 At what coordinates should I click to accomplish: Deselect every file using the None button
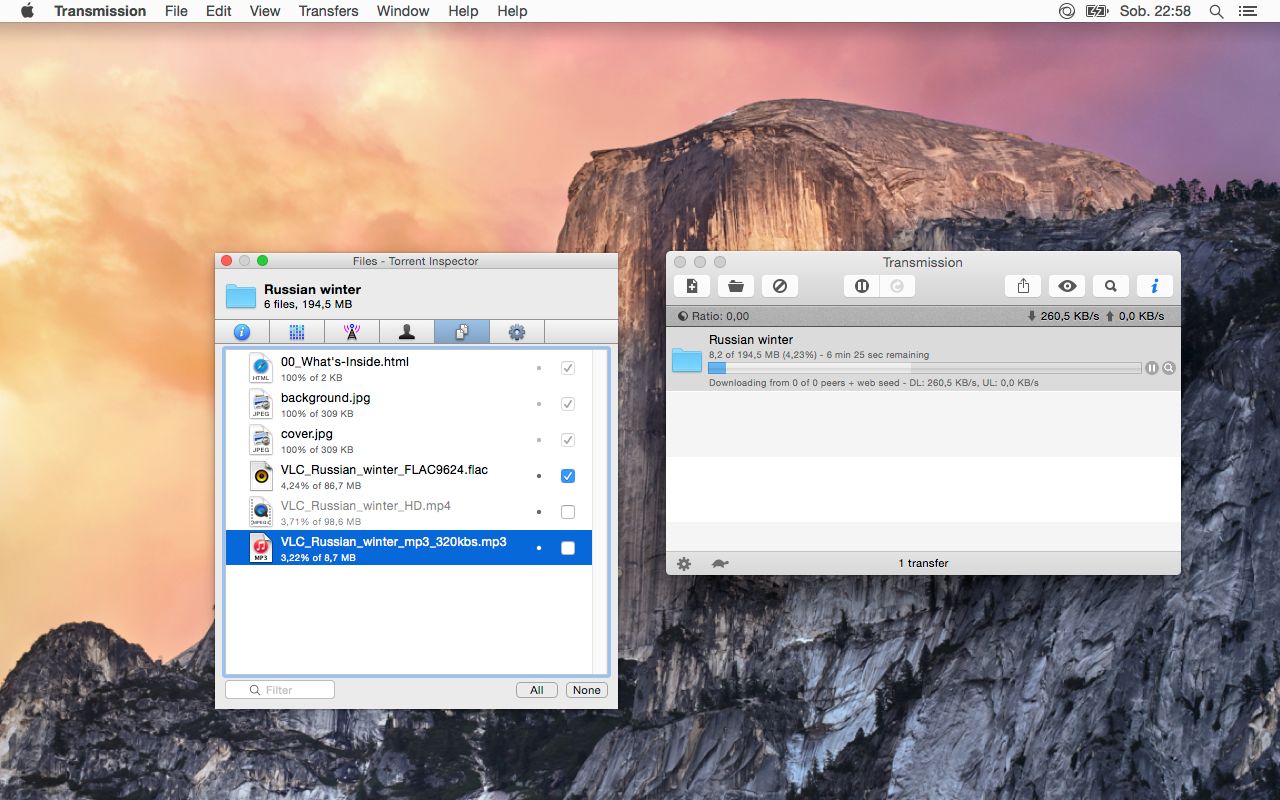click(586, 689)
